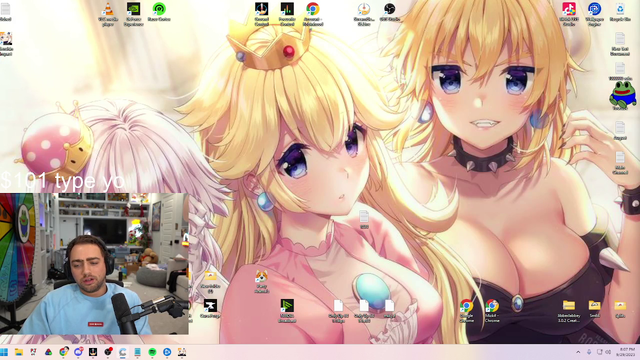The image size is (640, 360).
Task: Open the Chrome shortcut at the top center
Action: (x=313, y=13)
